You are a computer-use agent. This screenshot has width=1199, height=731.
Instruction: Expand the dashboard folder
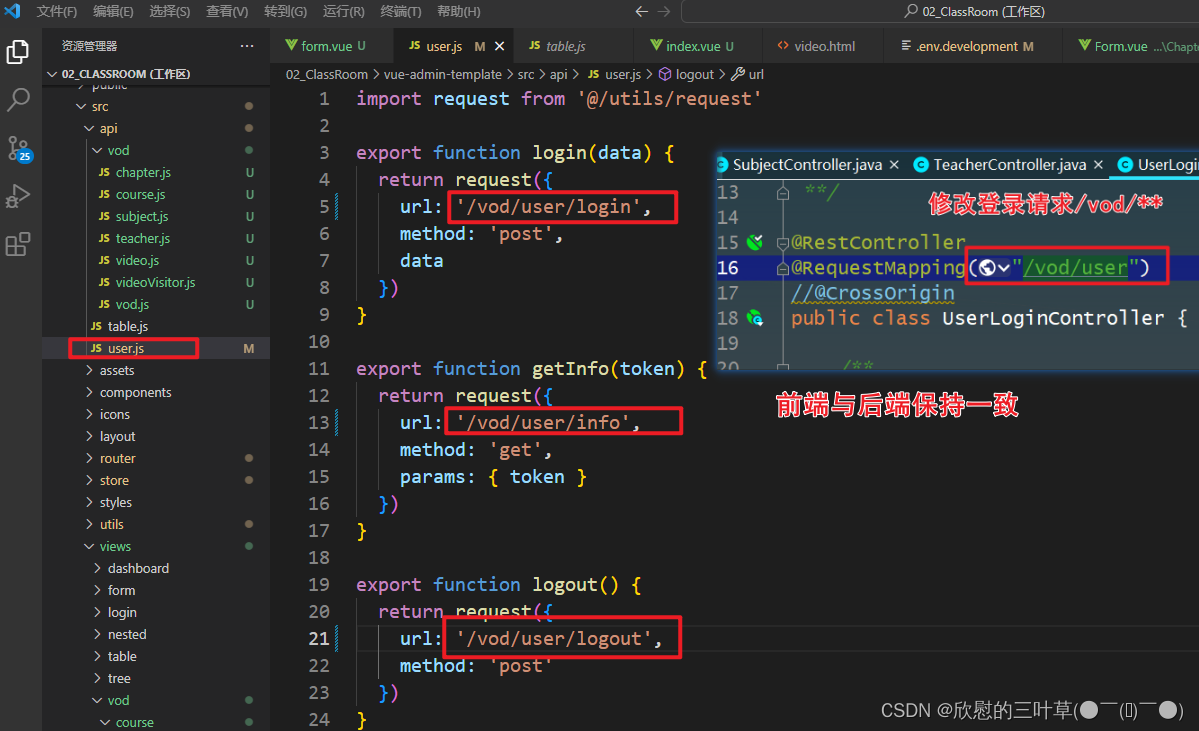pos(154,569)
